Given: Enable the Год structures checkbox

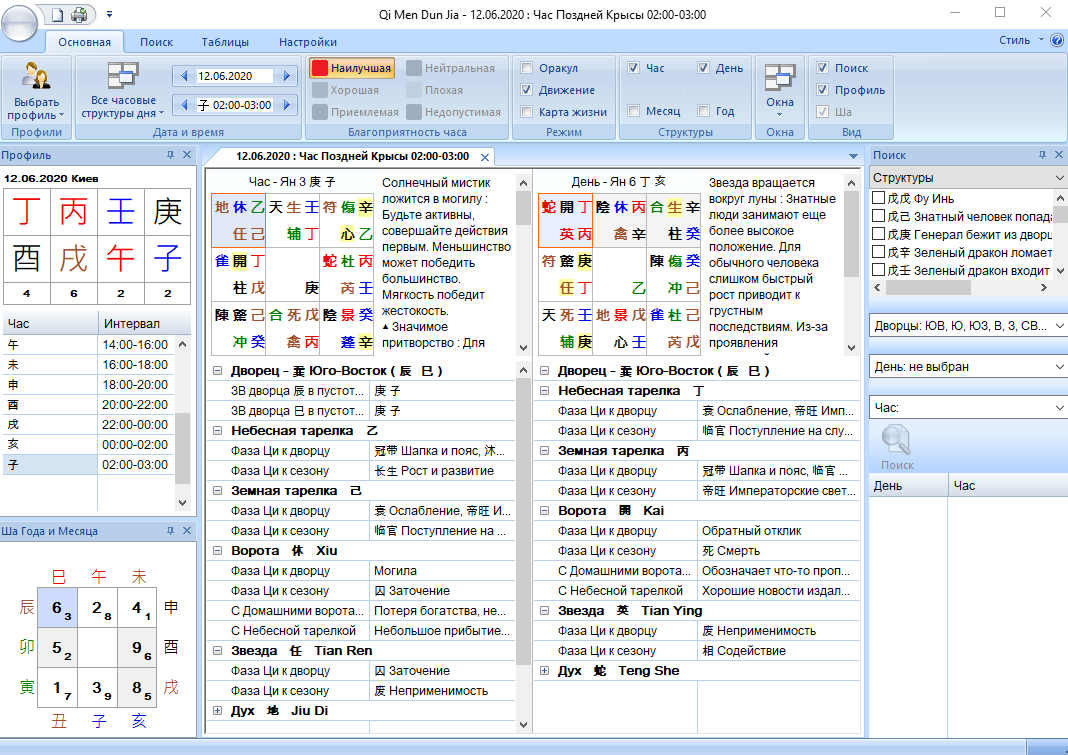Looking at the screenshot, I should click(704, 110).
